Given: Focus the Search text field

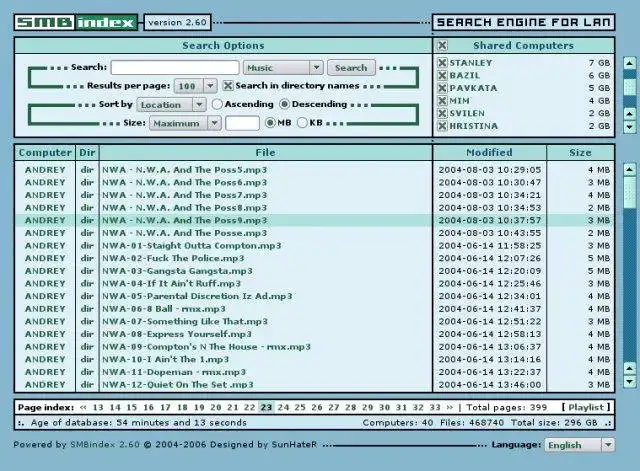Looking at the screenshot, I should point(175,67).
